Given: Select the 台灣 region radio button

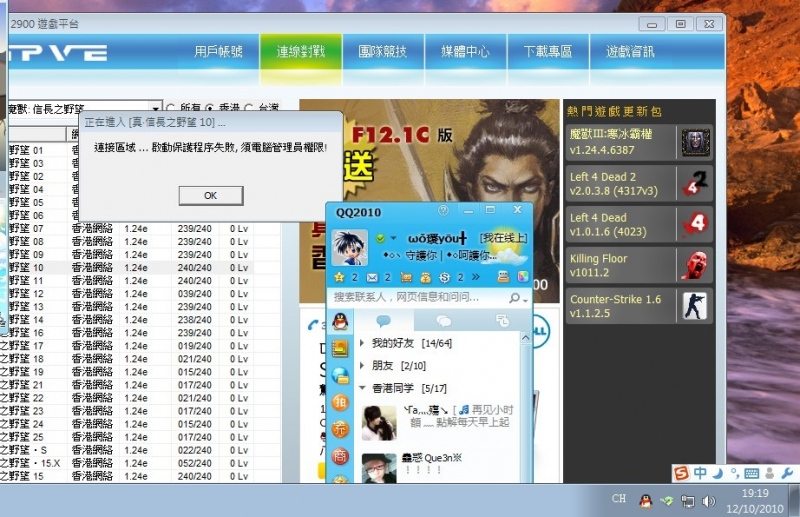Looking at the screenshot, I should tap(248, 108).
